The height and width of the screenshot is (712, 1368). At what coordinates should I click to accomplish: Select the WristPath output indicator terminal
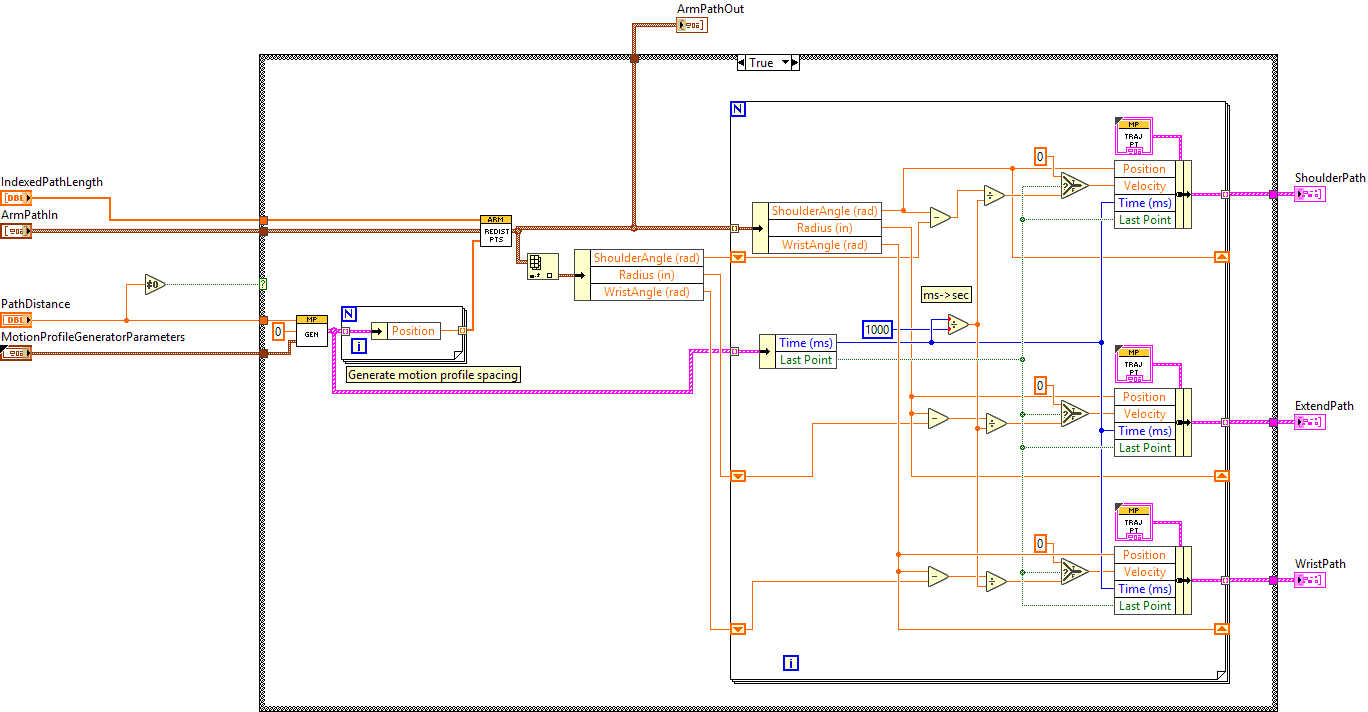click(x=1309, y=580)
